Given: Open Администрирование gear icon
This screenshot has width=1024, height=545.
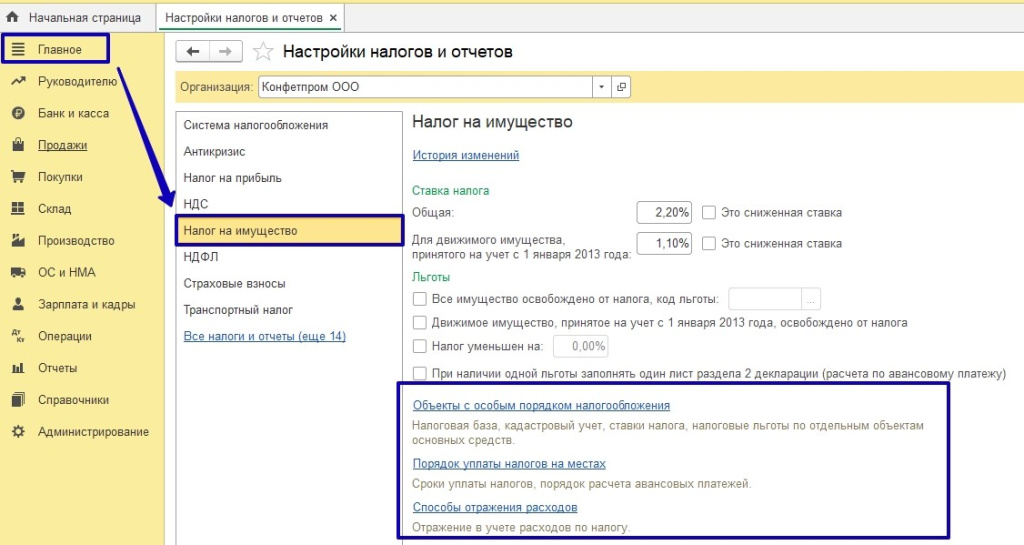Looking at the screenshot, I should pyautogui.click(x=18, y=432).
